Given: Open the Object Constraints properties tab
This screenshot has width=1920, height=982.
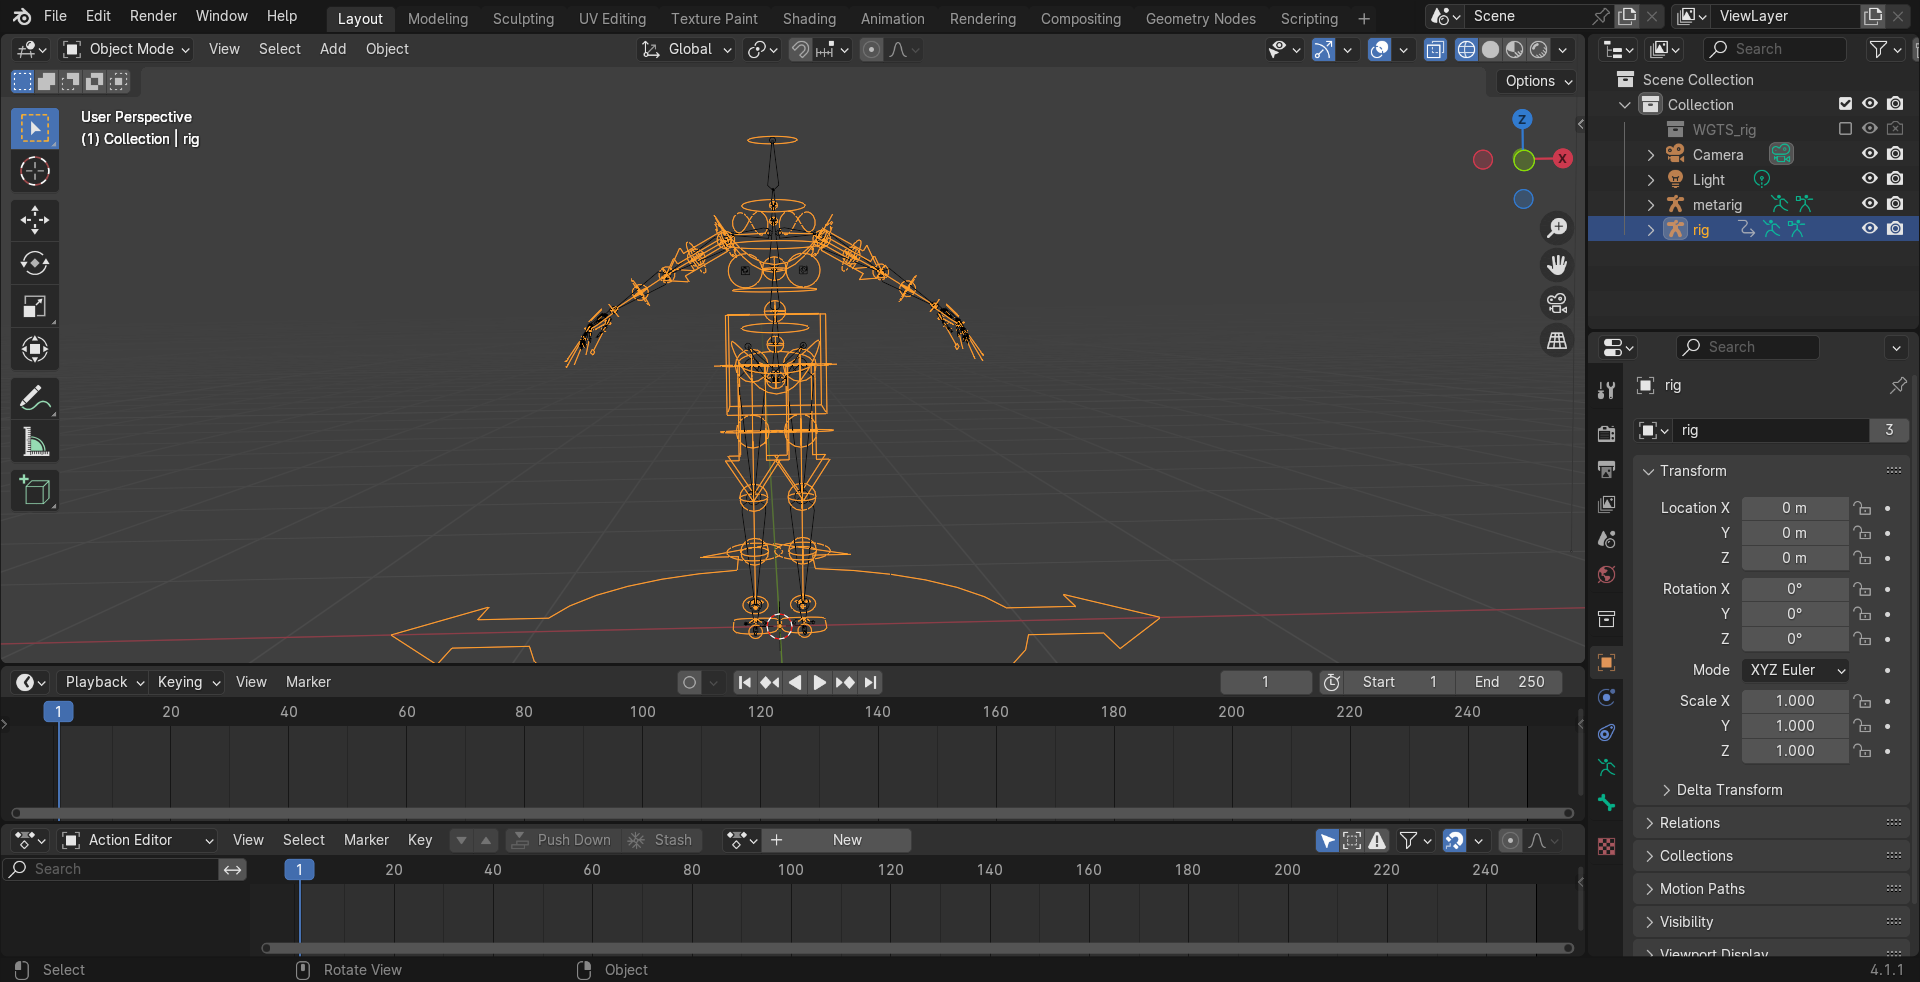Looking at the screenshot, I should click(1606, 733).
